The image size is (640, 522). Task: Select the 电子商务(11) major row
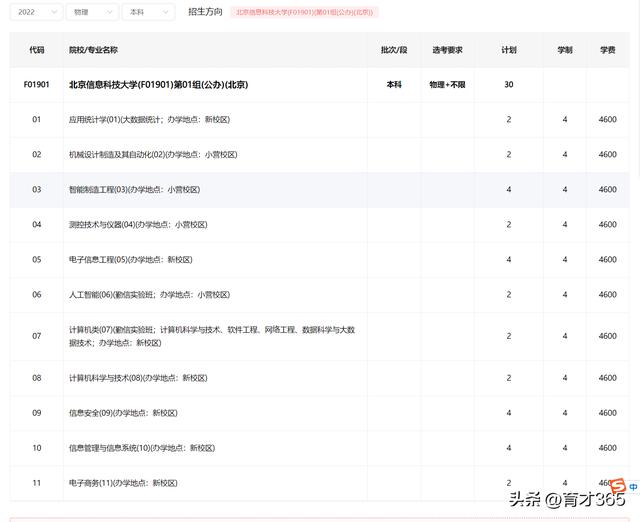pyautogui.click(x=320, y=483)
